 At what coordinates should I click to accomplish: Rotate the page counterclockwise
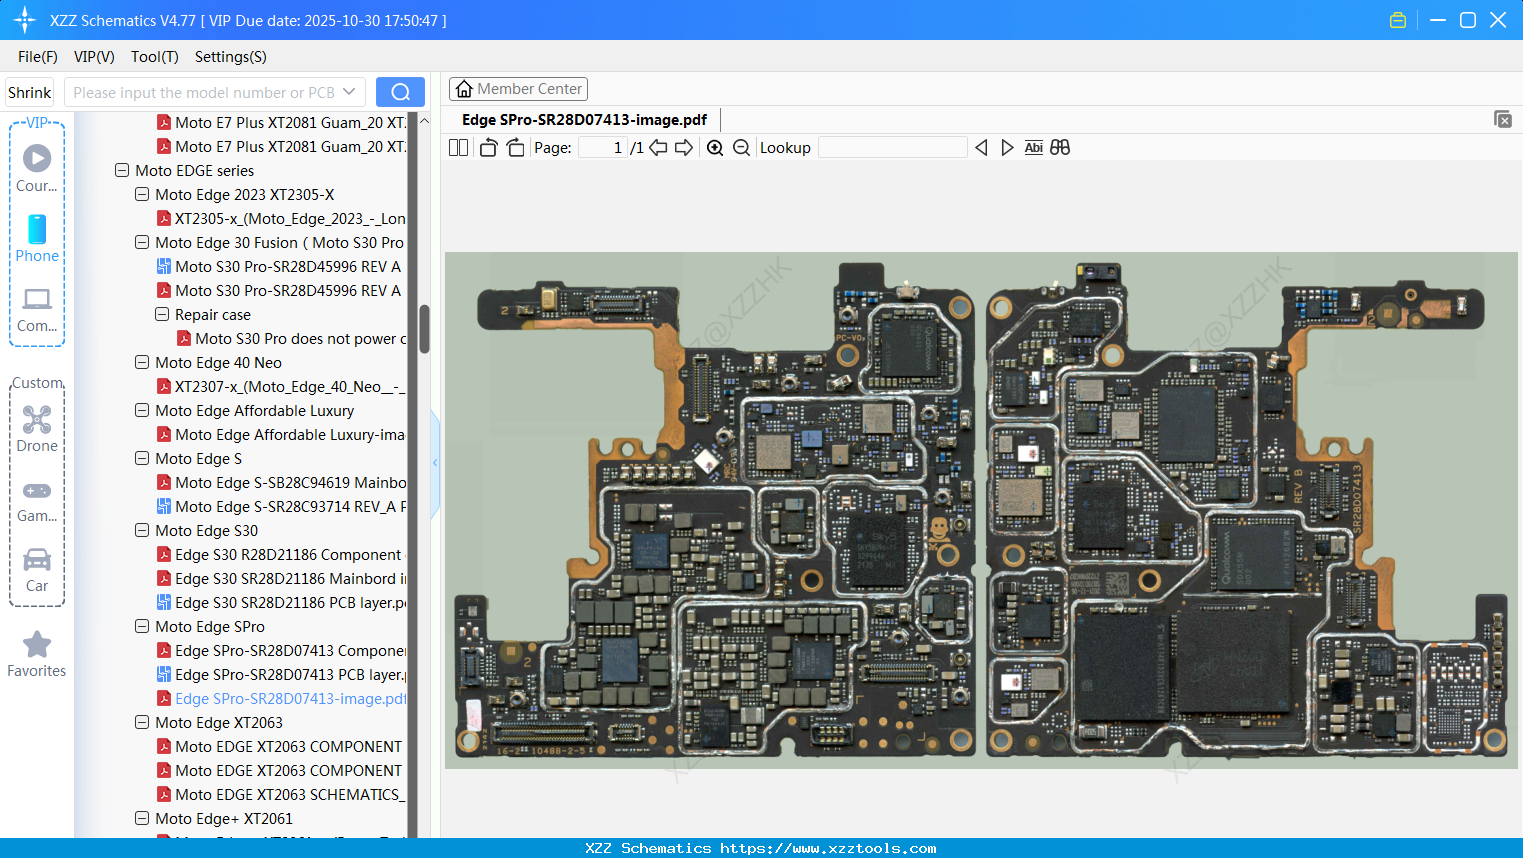(x=488, y=148)
